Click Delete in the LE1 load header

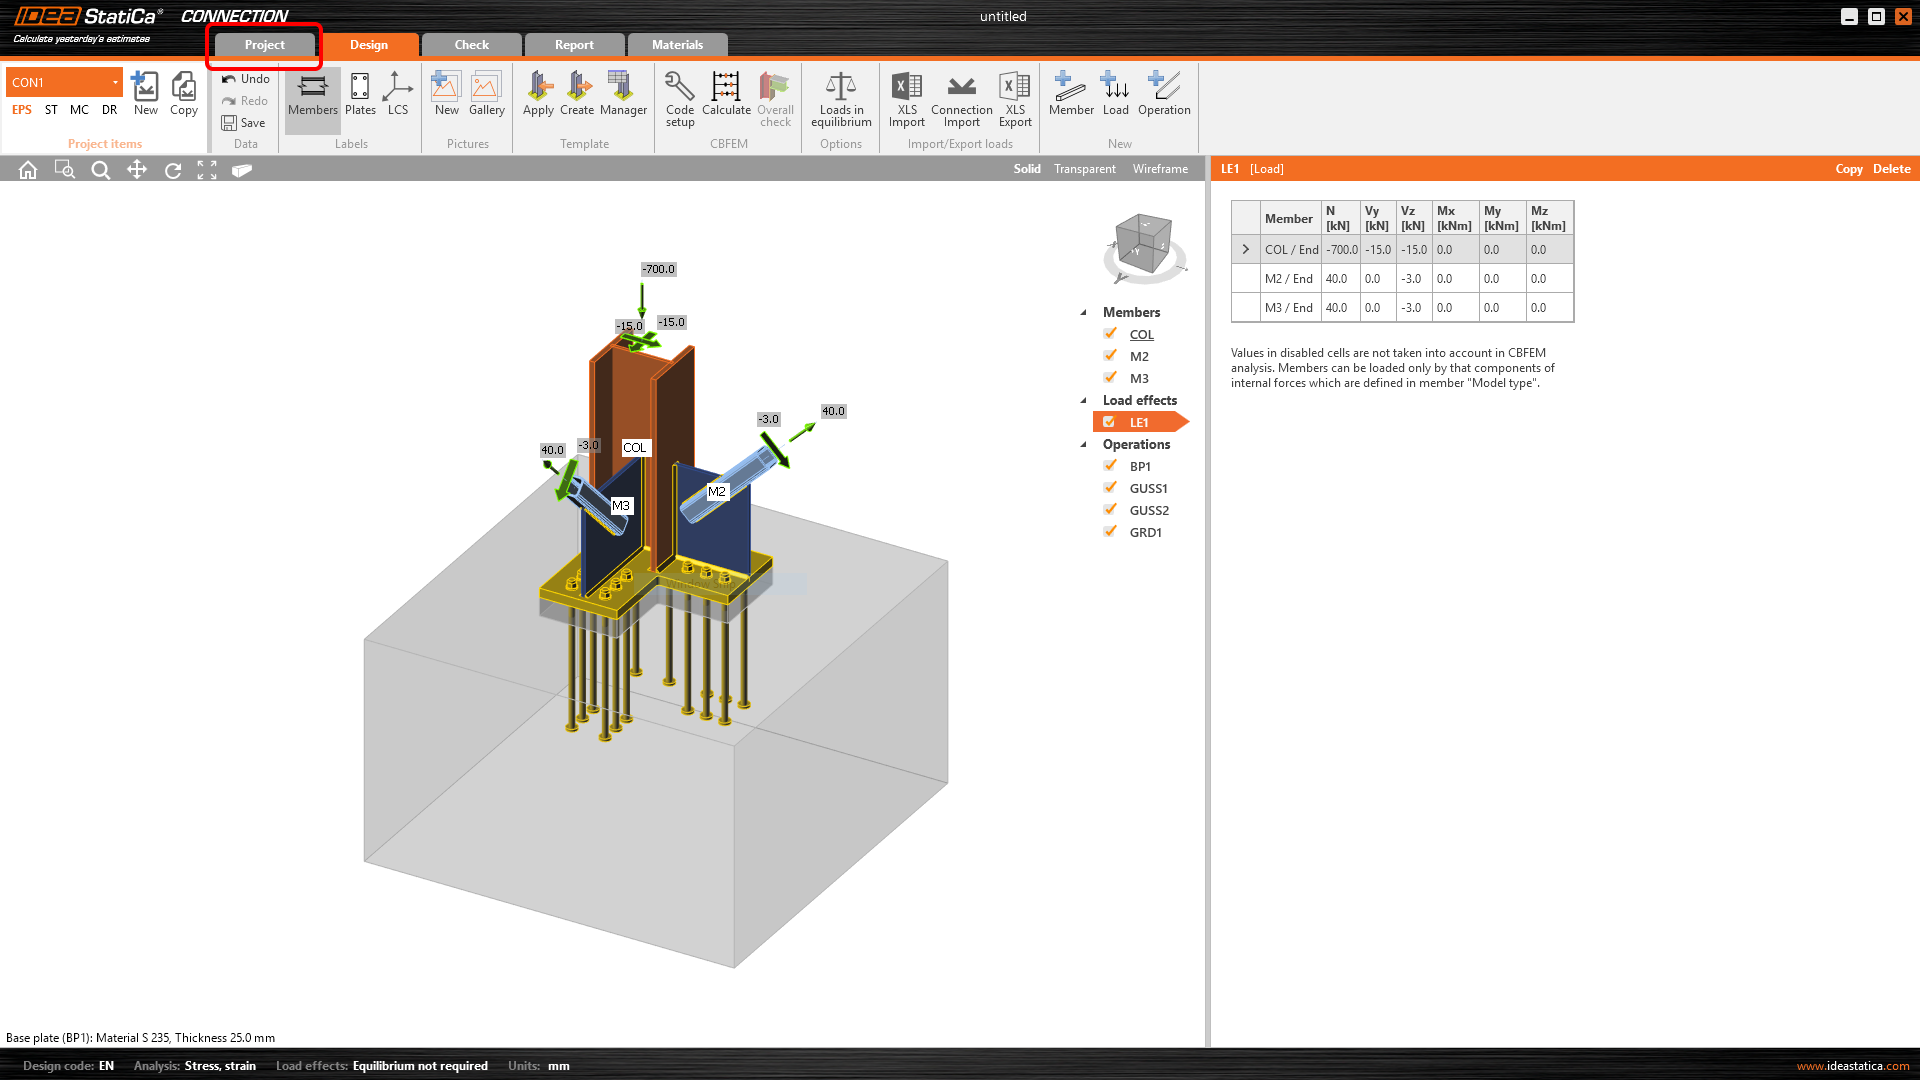tap(1891, 169)
